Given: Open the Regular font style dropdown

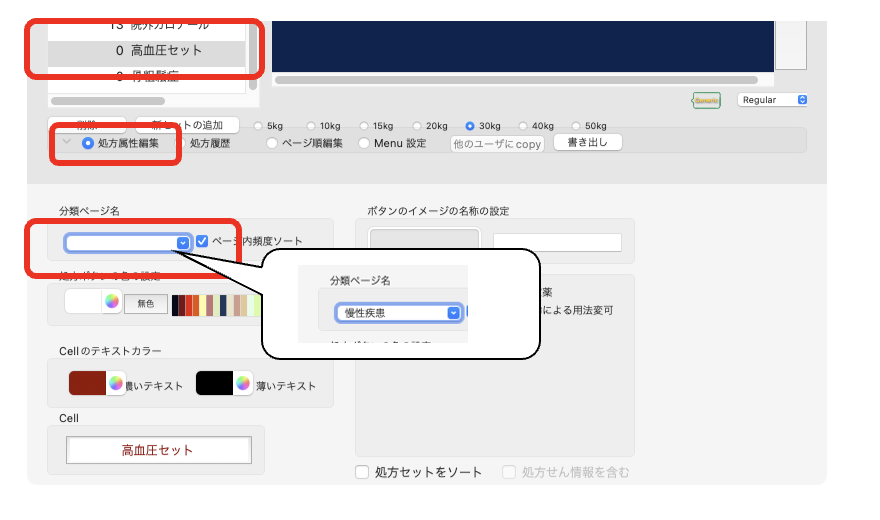Looking at the screenshot, I should [772, 100].
